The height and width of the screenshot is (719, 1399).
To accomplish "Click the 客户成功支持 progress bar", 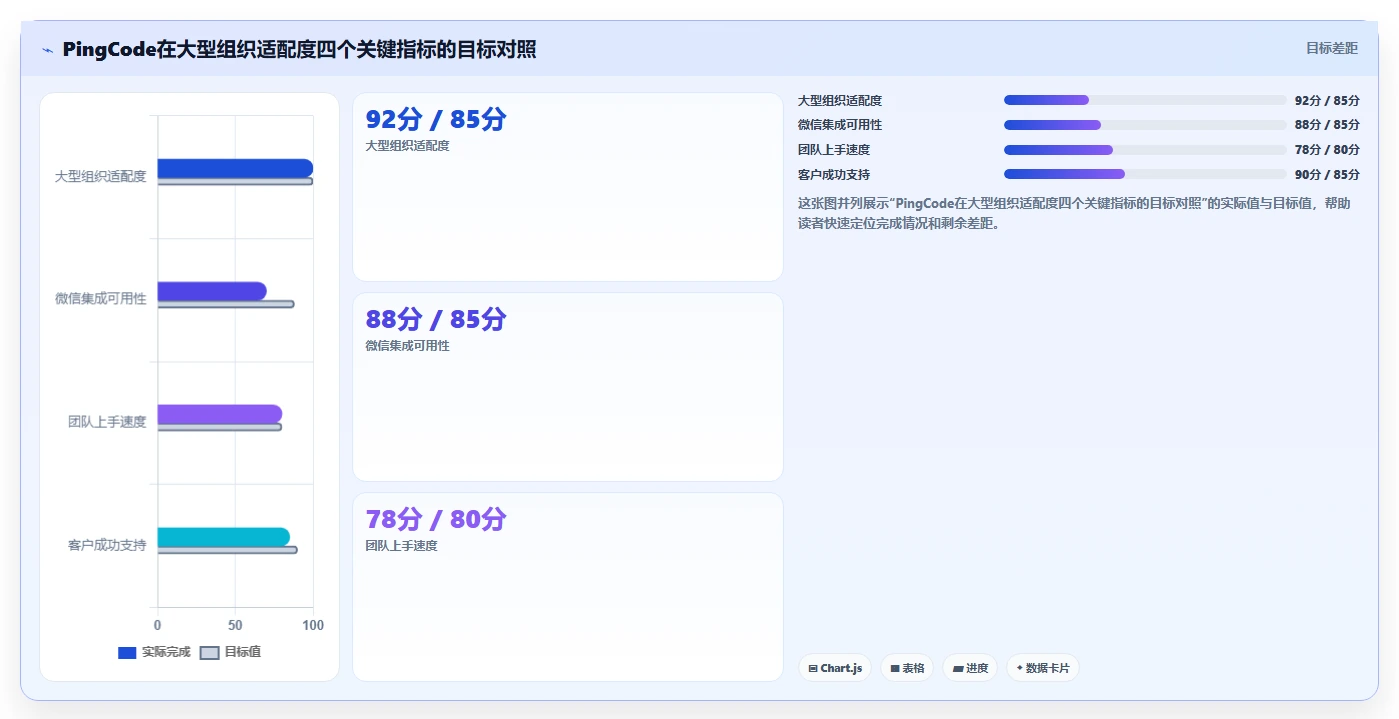I will [x=1145, y=174].
